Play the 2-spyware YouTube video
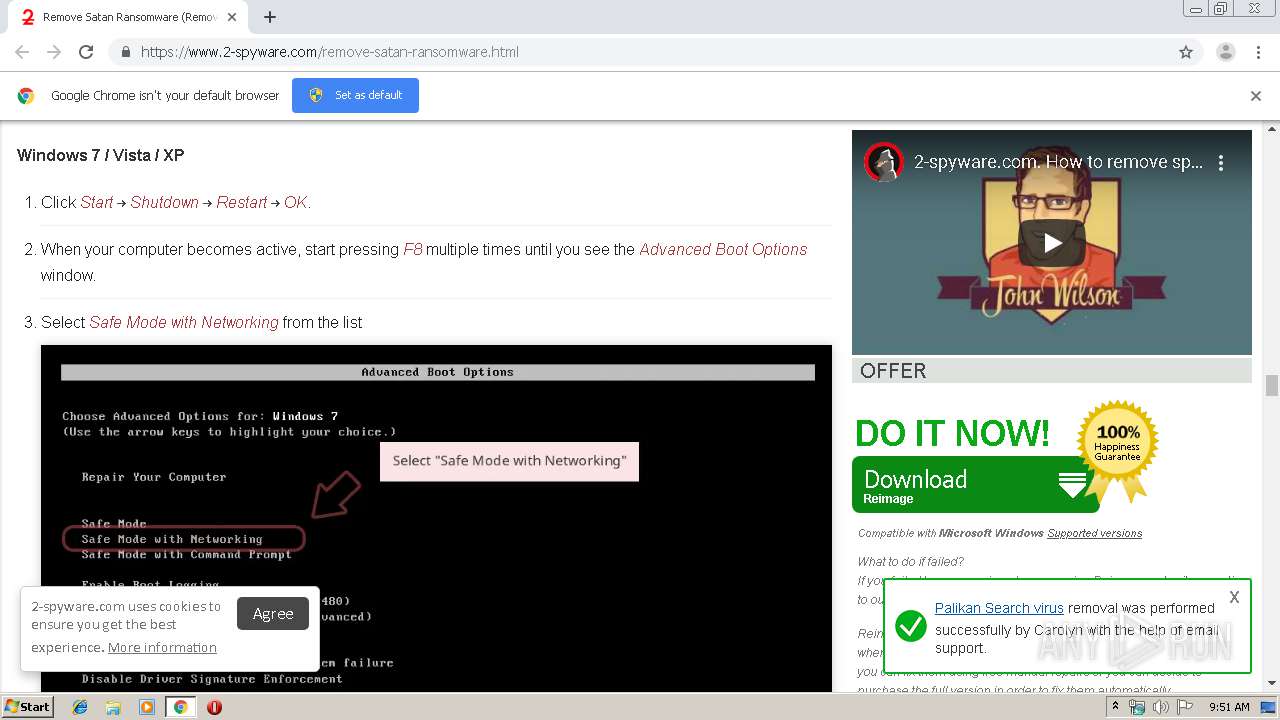 coord(1052,242)
